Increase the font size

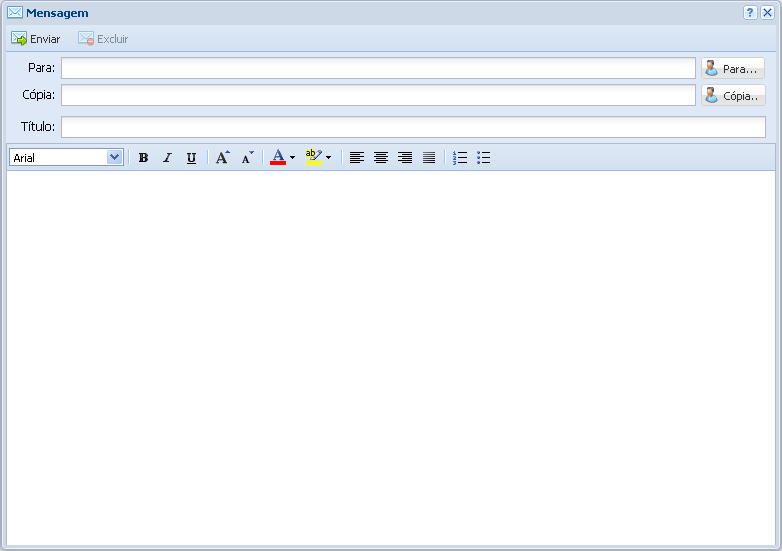tap(222, 158)
